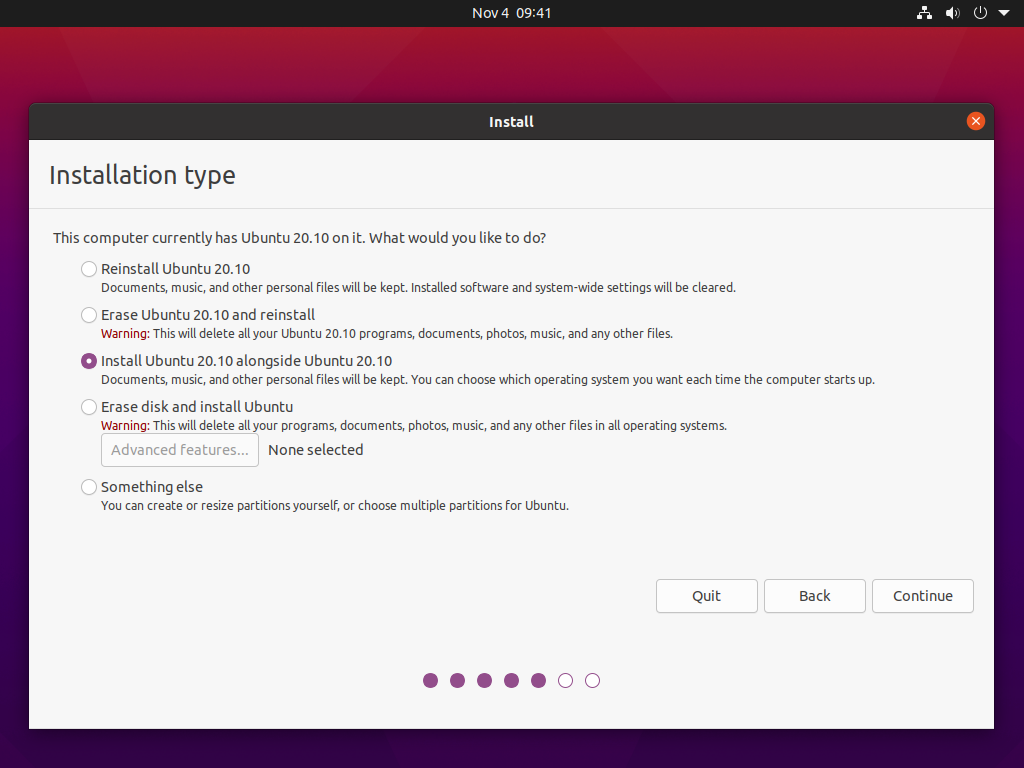Image resolution: width=1024 pixels, height=768 pixels.
Task: Click the 'You can create or resize partitions' description
Action: click(335, 505)
